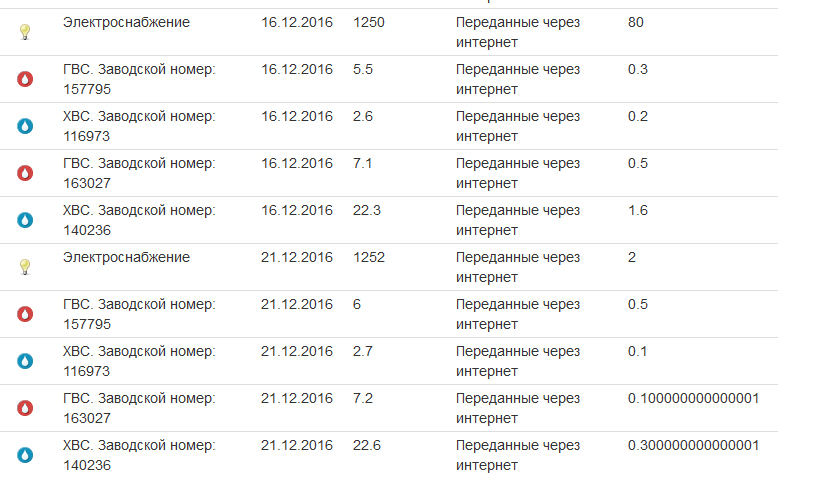Click the long value 0.300000000000001
This screenshot has width=816, height=491.
coord(694,445)
